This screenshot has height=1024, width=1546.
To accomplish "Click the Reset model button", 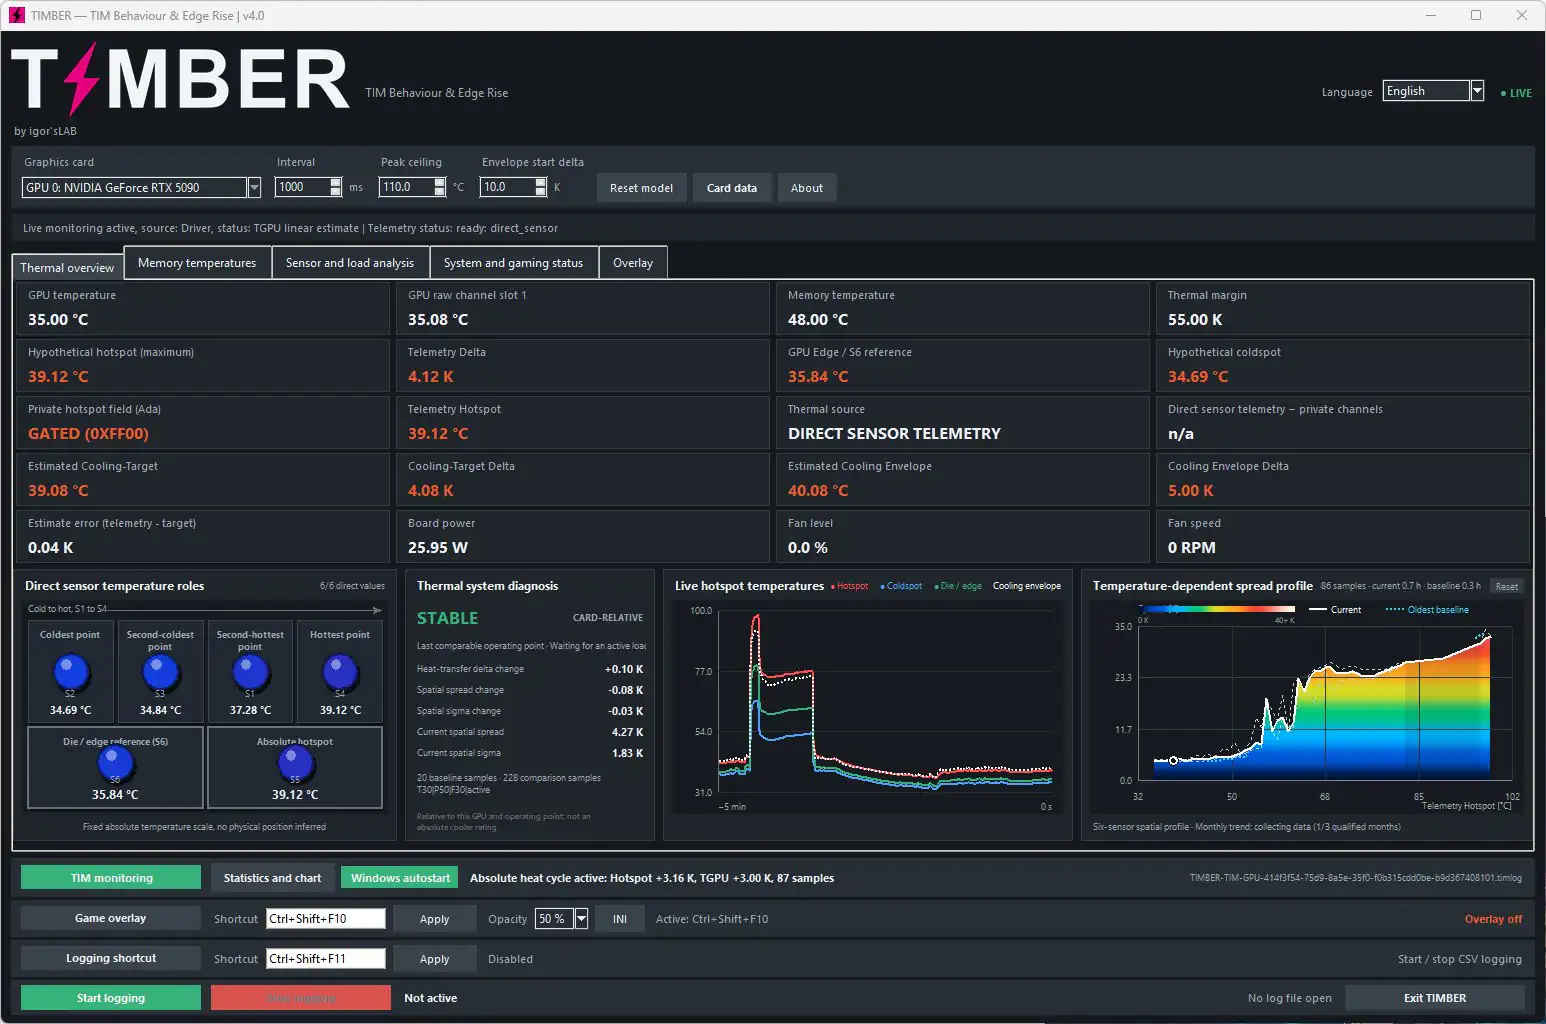I will click(641, 188).
